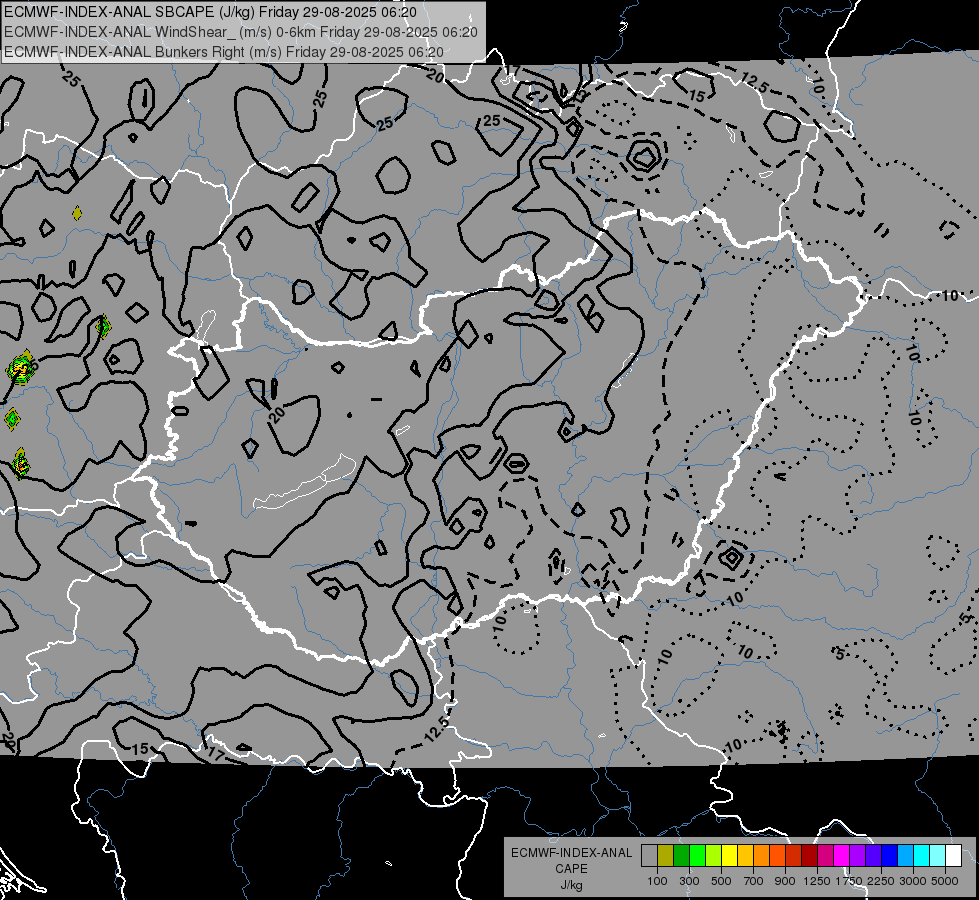Click the 1250 legend tick label
The width and height of the screenshot is (979, 900).
(x=817, y=881)
